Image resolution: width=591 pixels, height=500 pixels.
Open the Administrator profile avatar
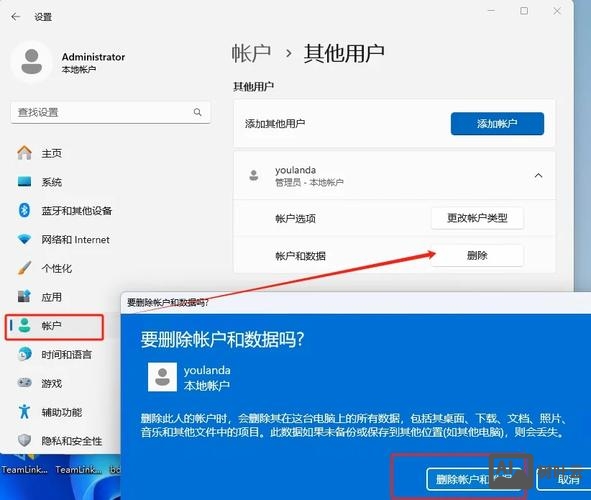tap(32, 62)
